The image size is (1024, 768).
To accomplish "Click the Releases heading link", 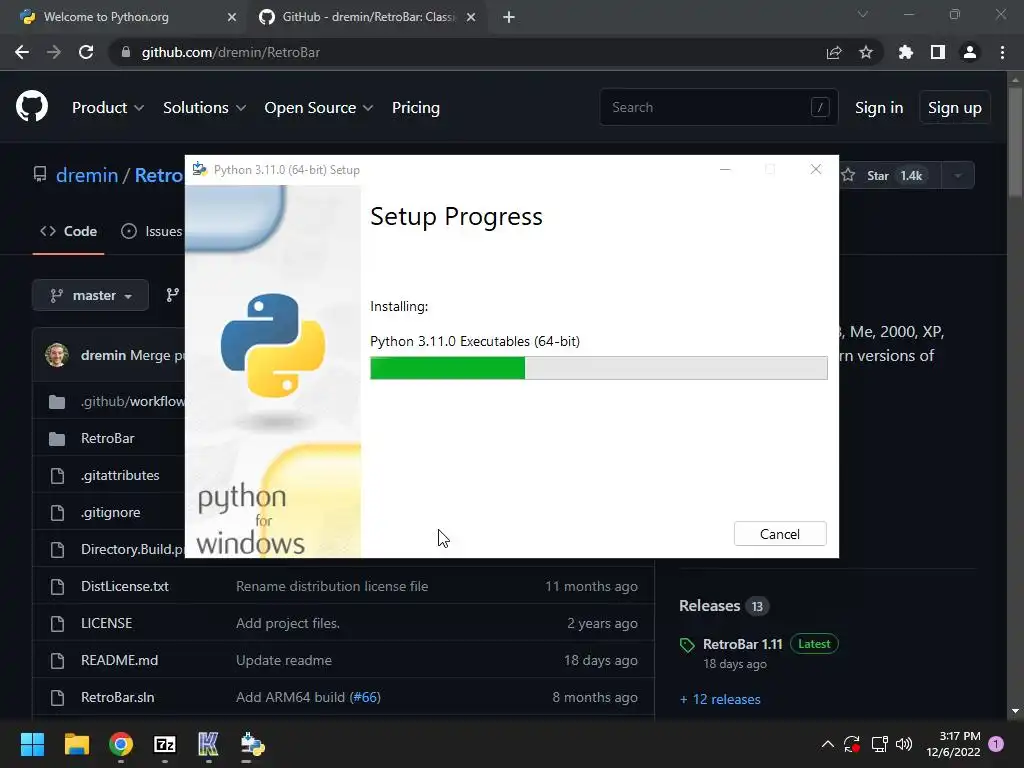I will 709,606.
